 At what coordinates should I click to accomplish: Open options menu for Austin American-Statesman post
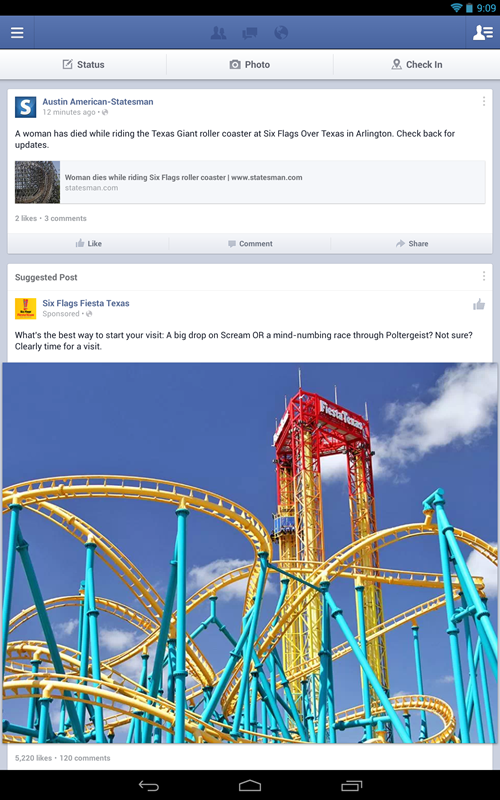tap(483, 102)
